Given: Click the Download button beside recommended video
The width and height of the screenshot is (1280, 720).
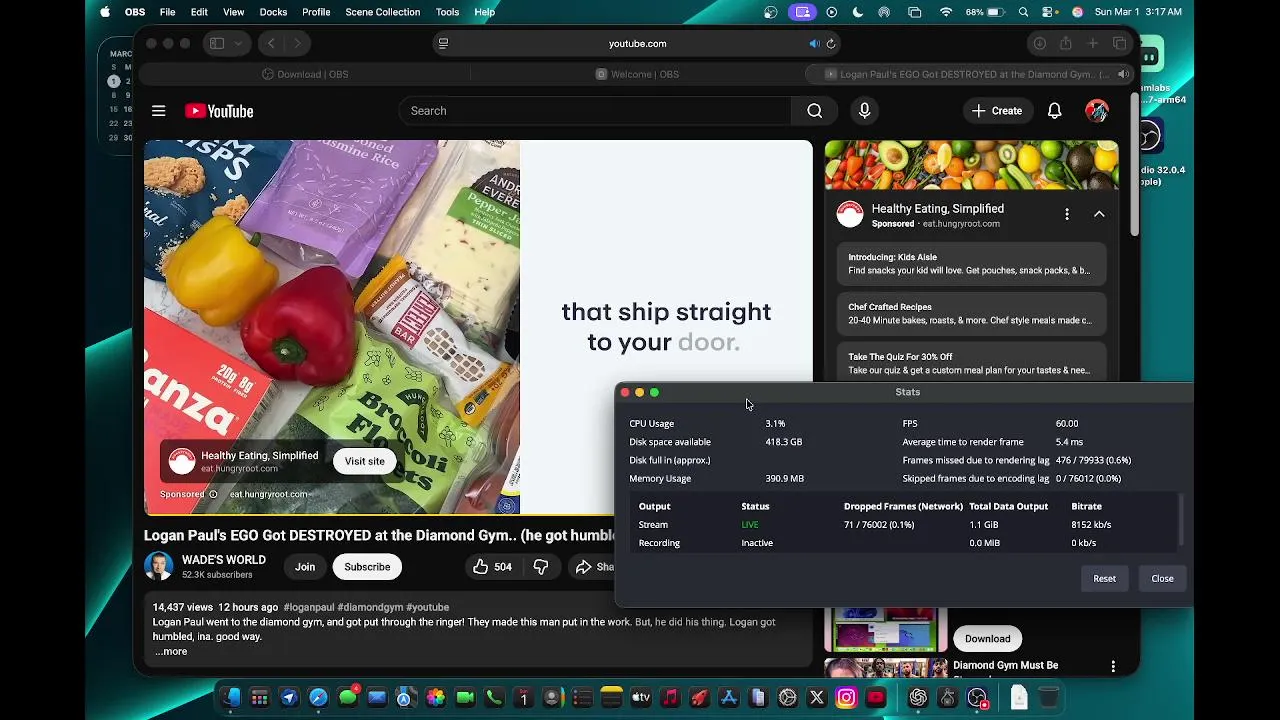Looking at the screenshot, I should (x=988, y=639).
